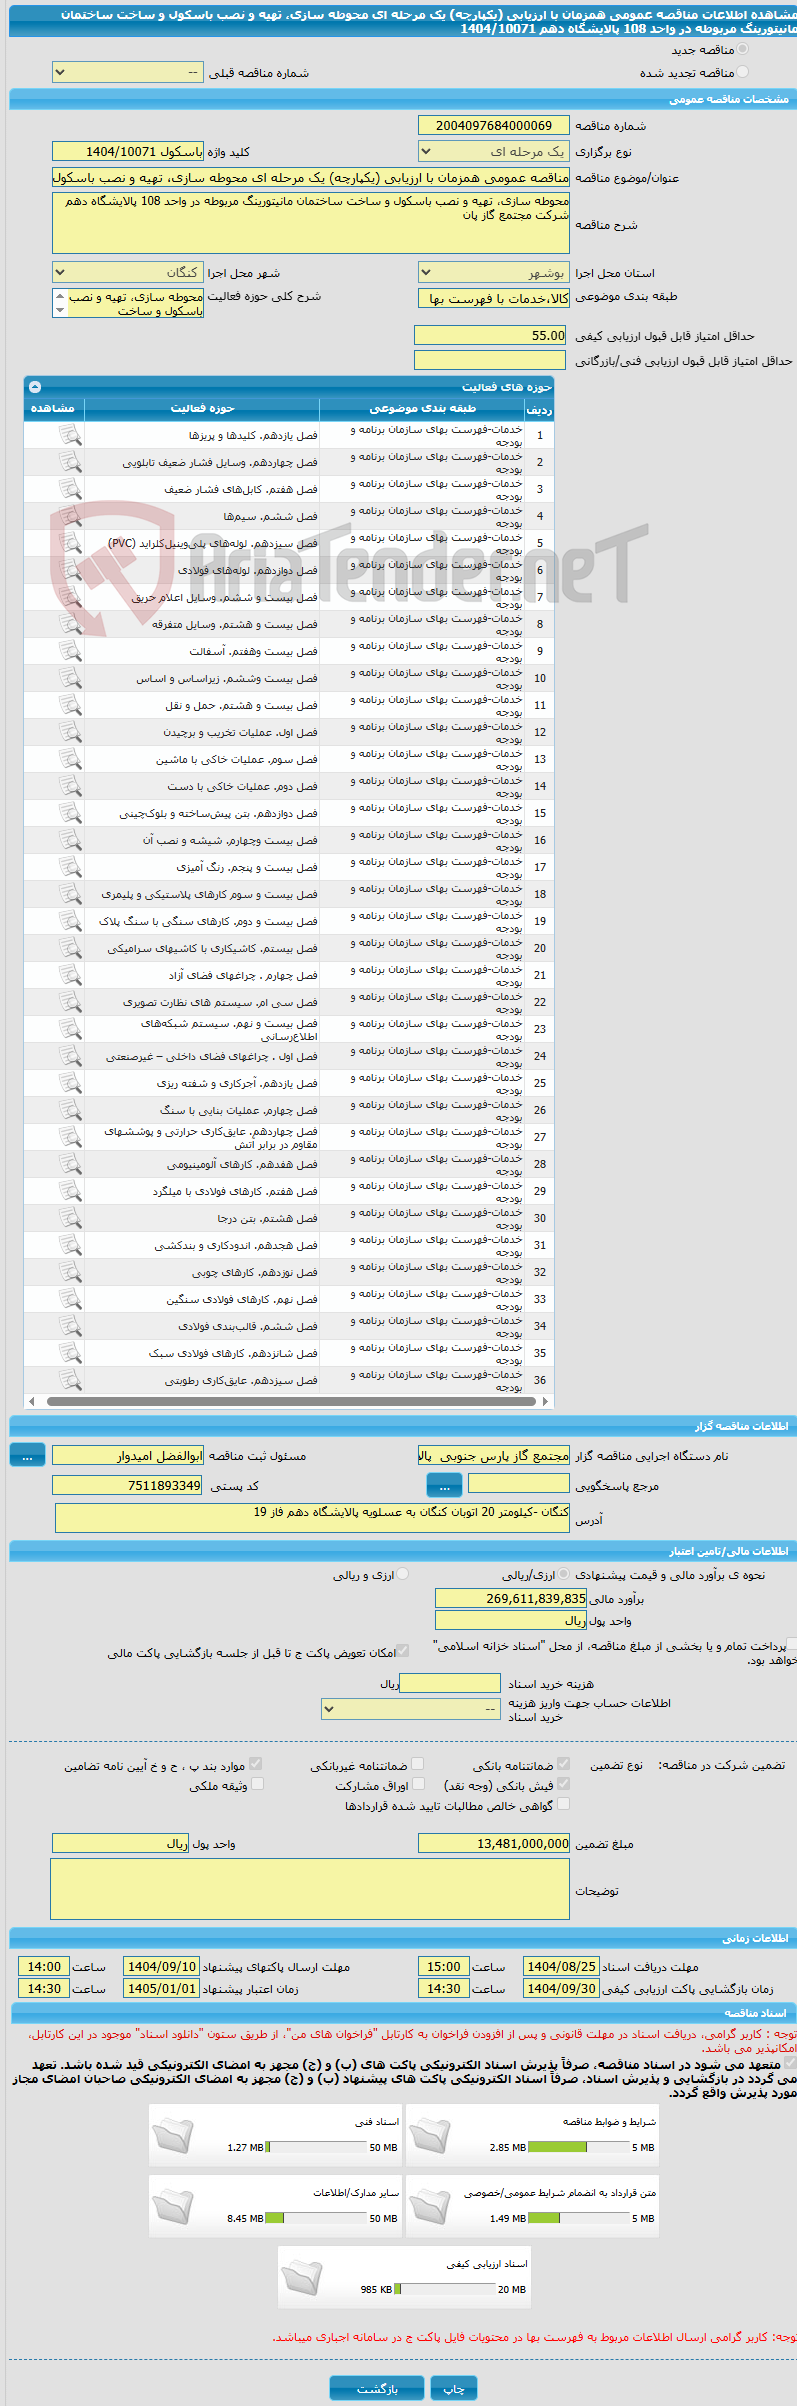Click the بازگشت button

(377, 2389)
